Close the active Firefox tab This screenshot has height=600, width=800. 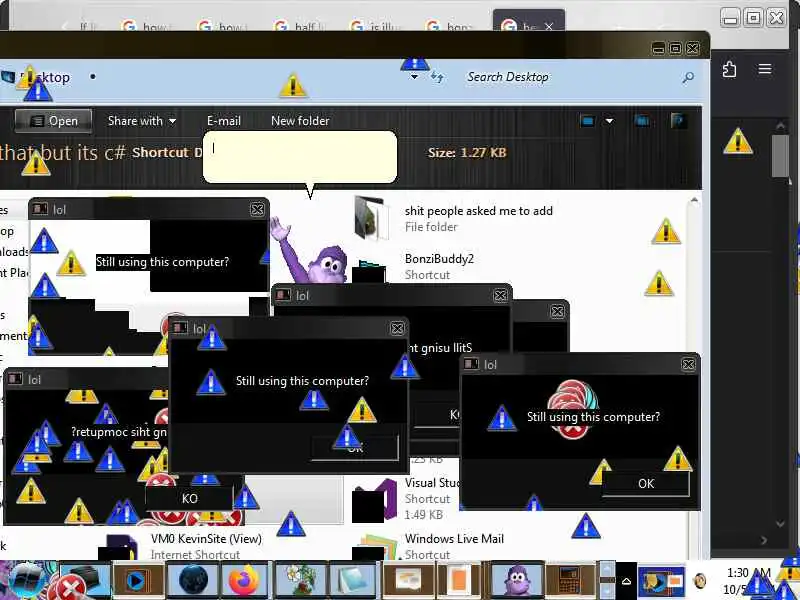tap(548, 27)
